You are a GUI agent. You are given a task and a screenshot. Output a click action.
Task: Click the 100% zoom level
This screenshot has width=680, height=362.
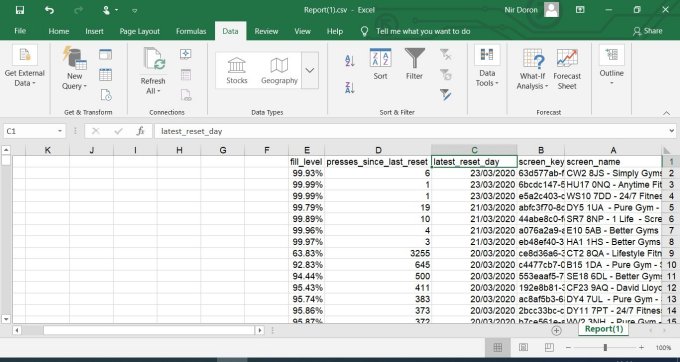click(x=663, y=348)
